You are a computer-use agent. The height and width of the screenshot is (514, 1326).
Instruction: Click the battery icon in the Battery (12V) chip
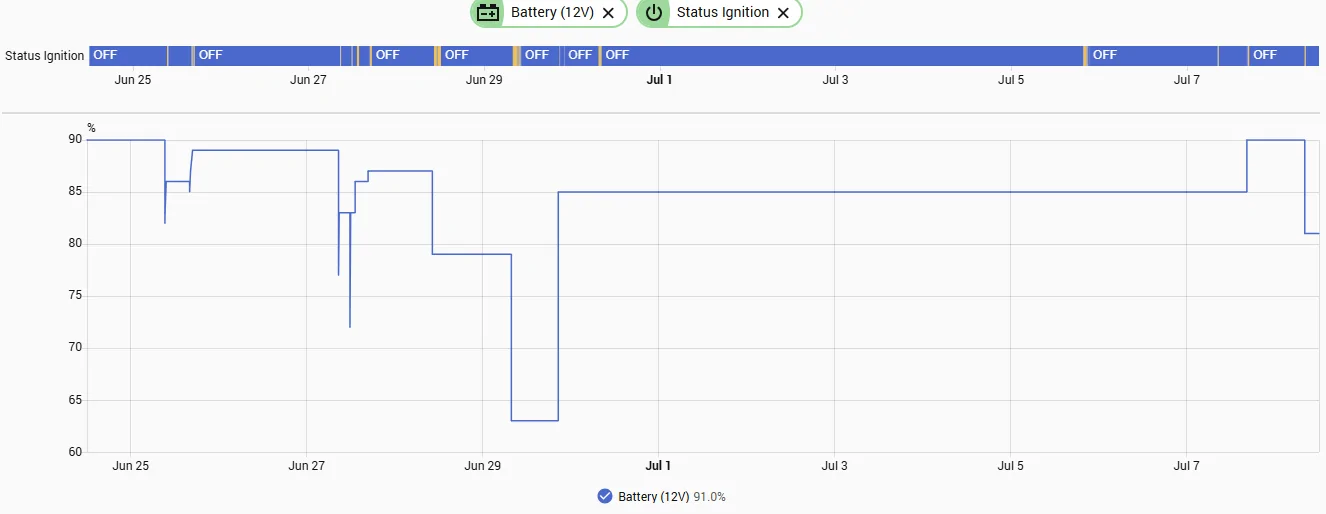pyautogui.click(x=488, y=13)
